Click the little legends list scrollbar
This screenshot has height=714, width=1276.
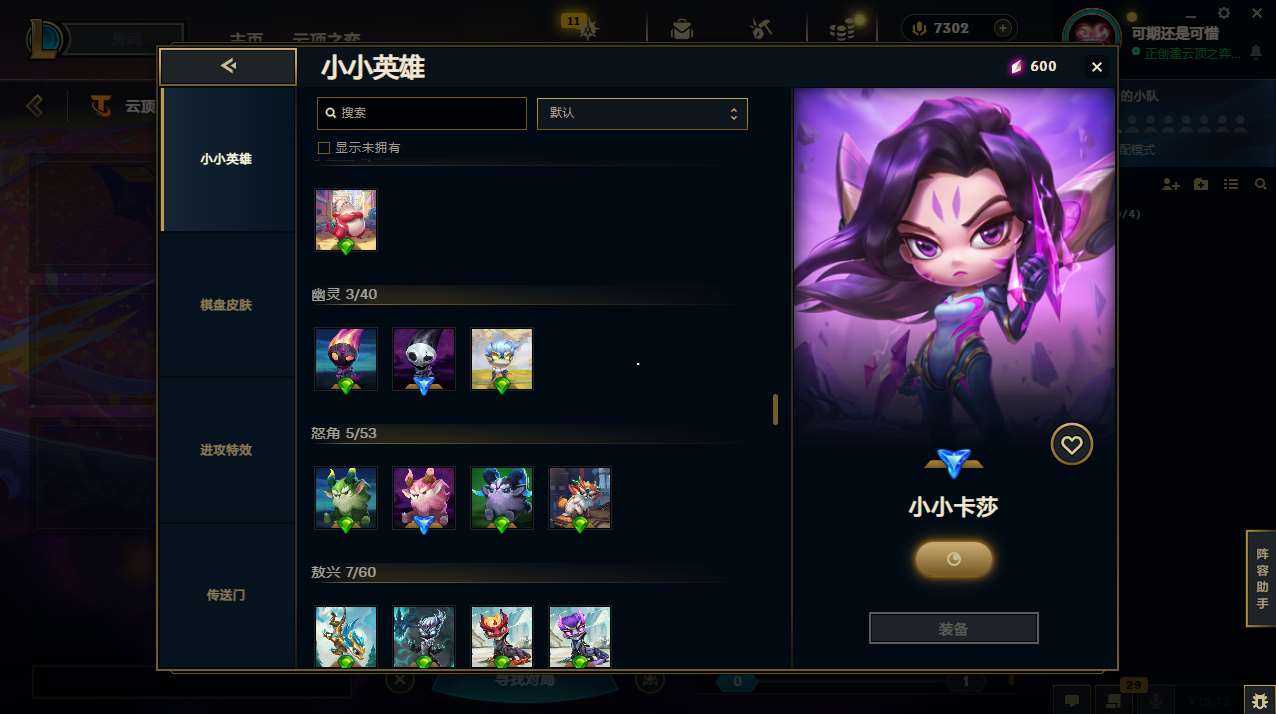pyautogui.click(x=775, y=410)
